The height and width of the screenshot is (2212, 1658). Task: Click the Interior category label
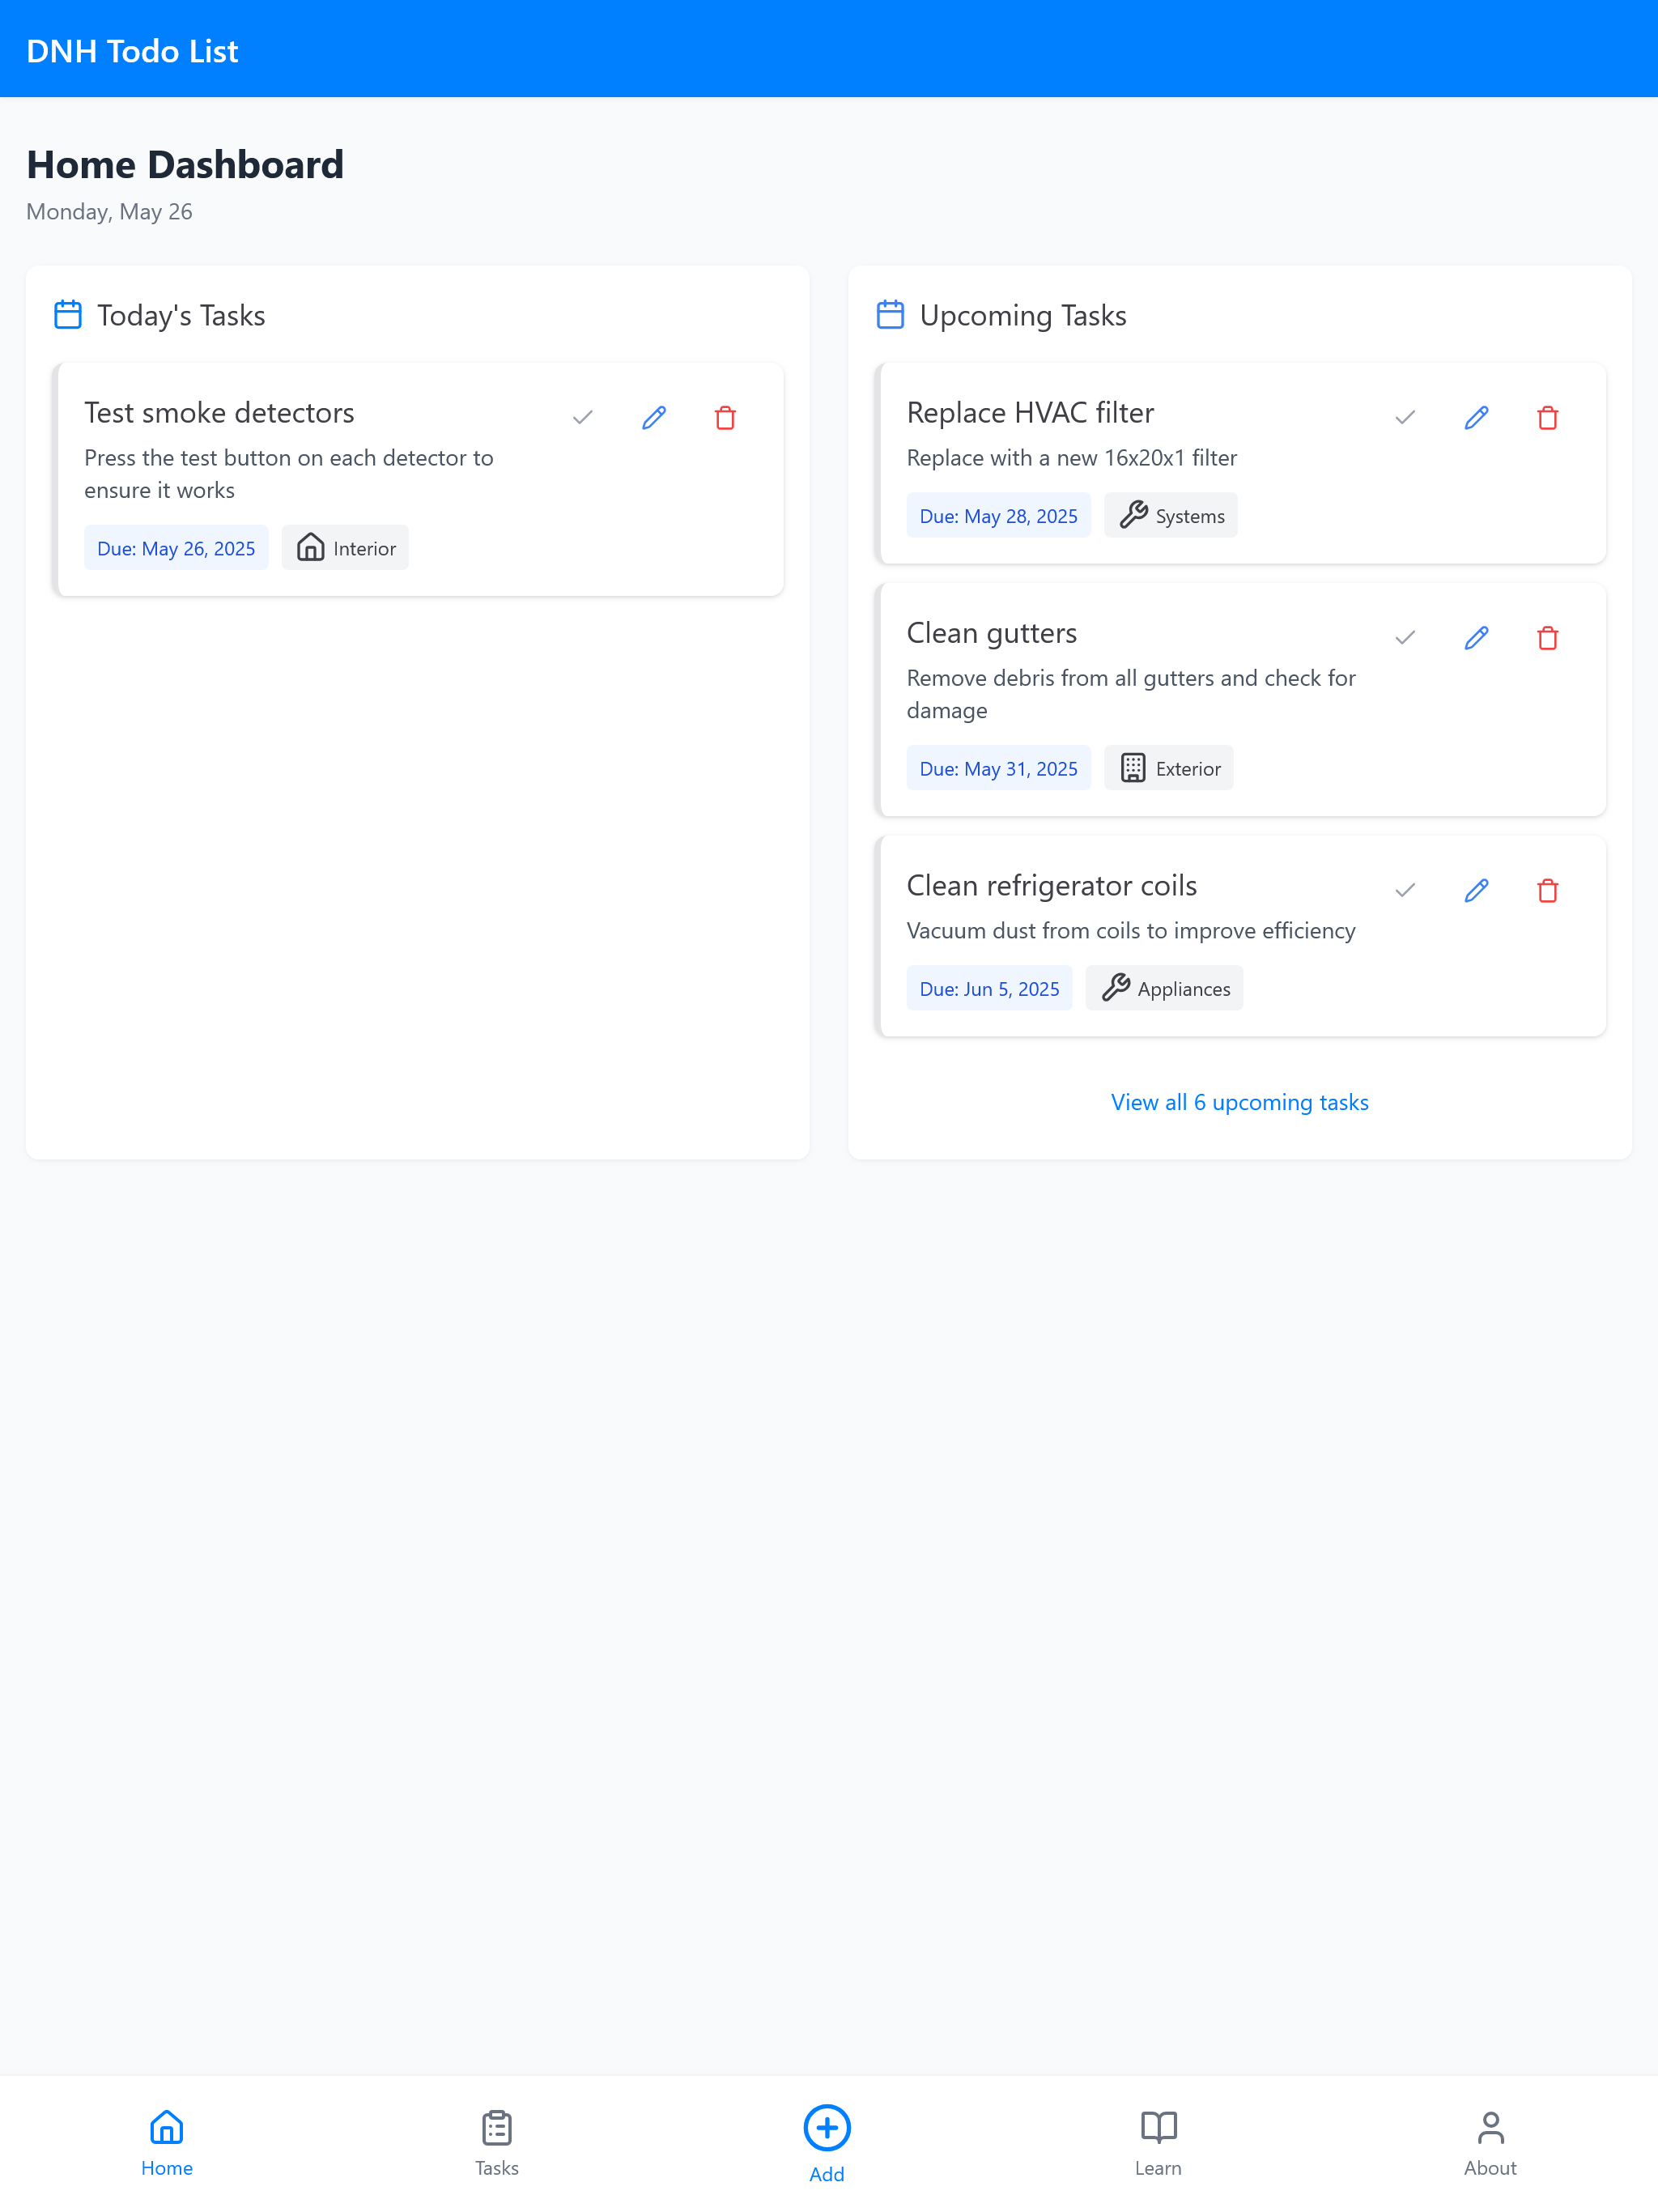tap(364, 549)
